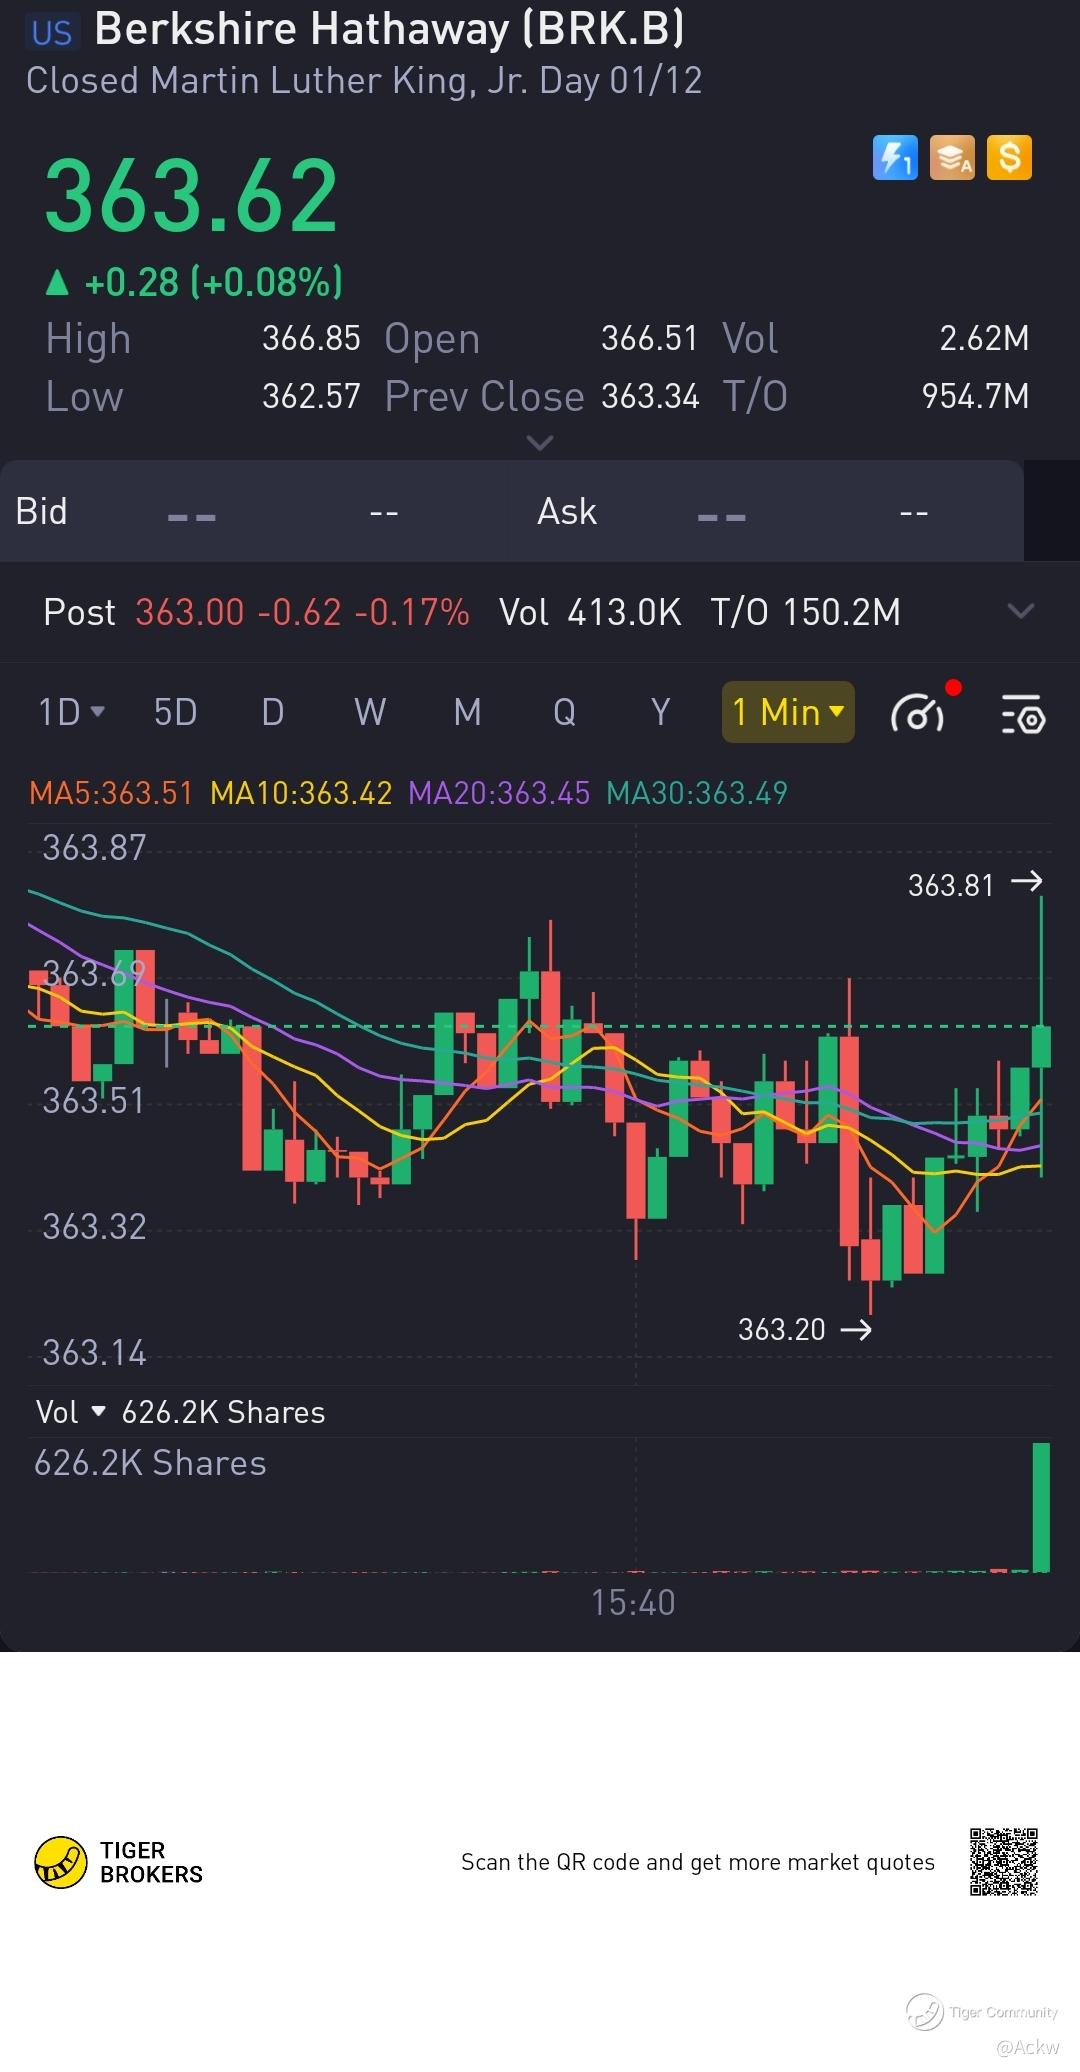The width and height of the screenshot is (1080, 2072).
Task: Tap the Prev Close value 363.34
Action: coord(650,396)
